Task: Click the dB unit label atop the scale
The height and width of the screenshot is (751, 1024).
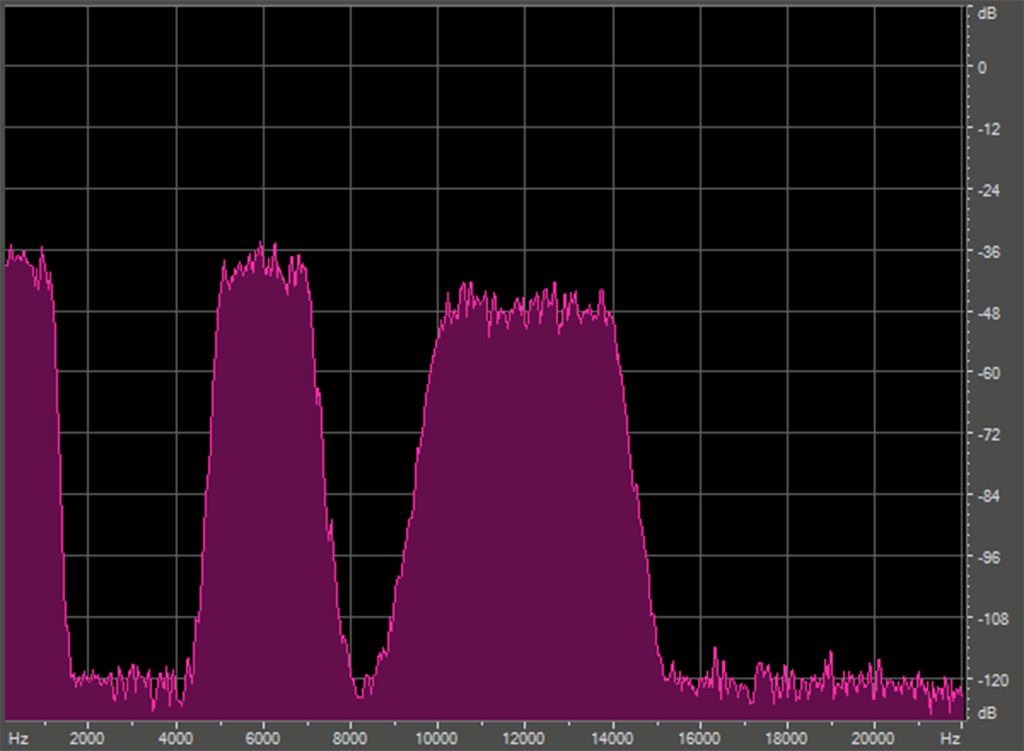Action: (987, 13)
